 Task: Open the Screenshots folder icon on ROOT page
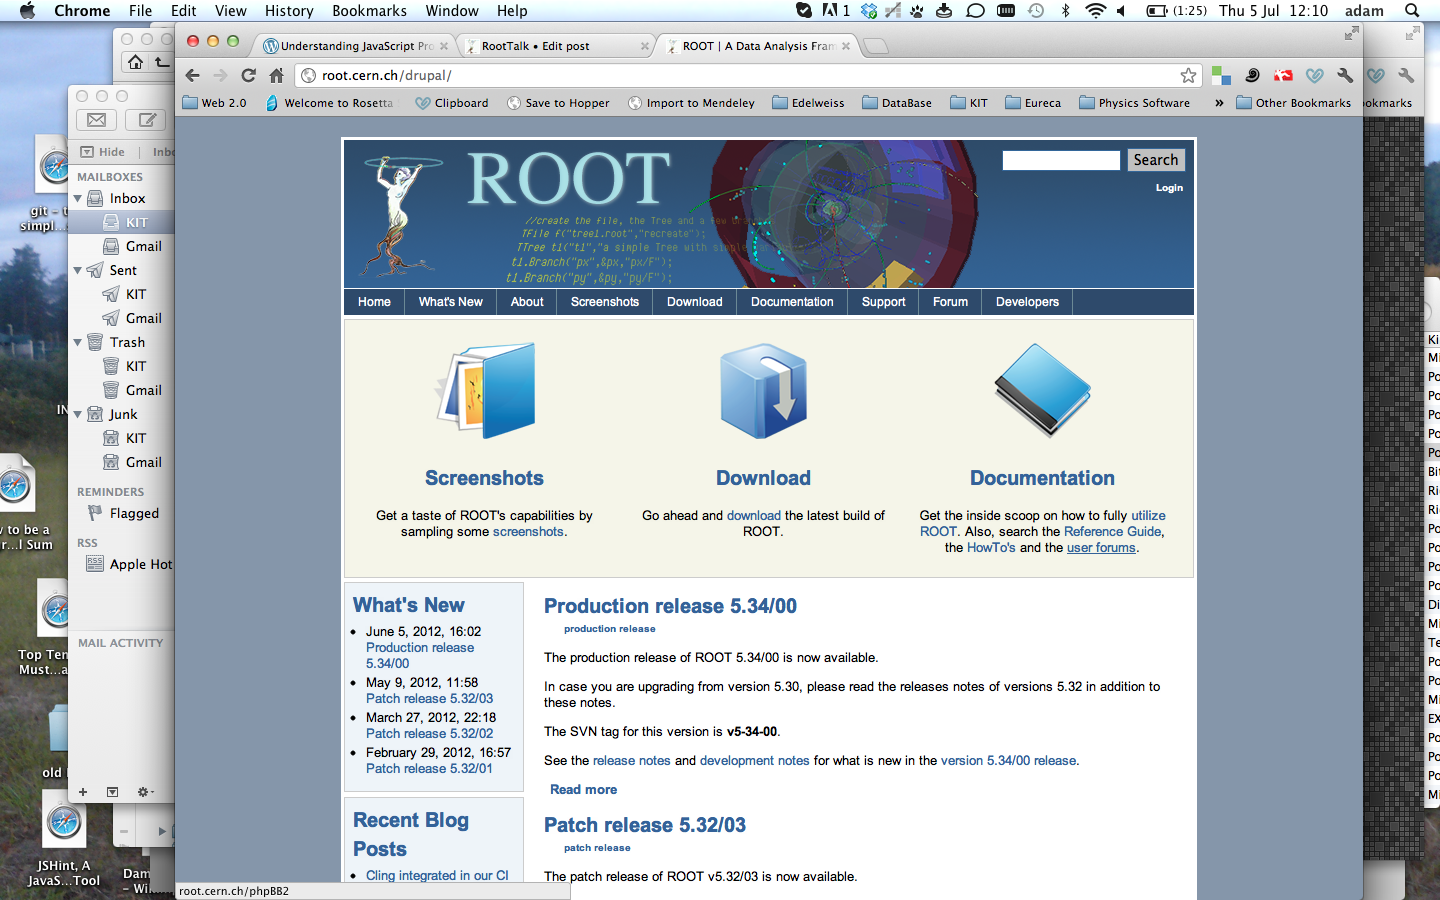pyautogui.click(x=486, y=390)
